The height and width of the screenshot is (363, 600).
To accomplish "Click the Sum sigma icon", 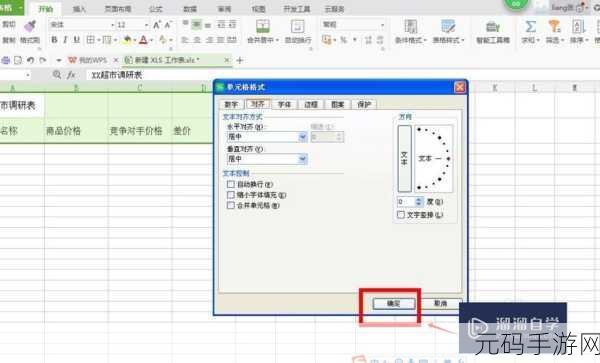I will [530, 26].
